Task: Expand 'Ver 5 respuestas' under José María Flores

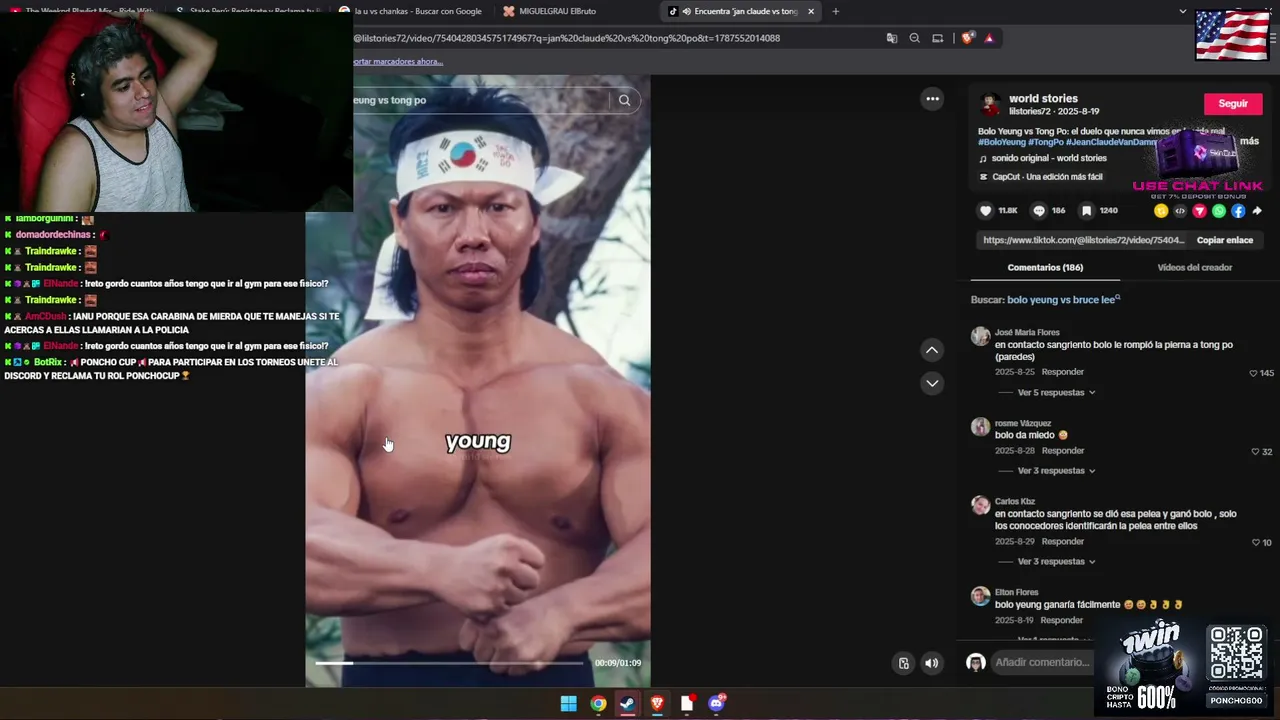Action: [1056, 393]
